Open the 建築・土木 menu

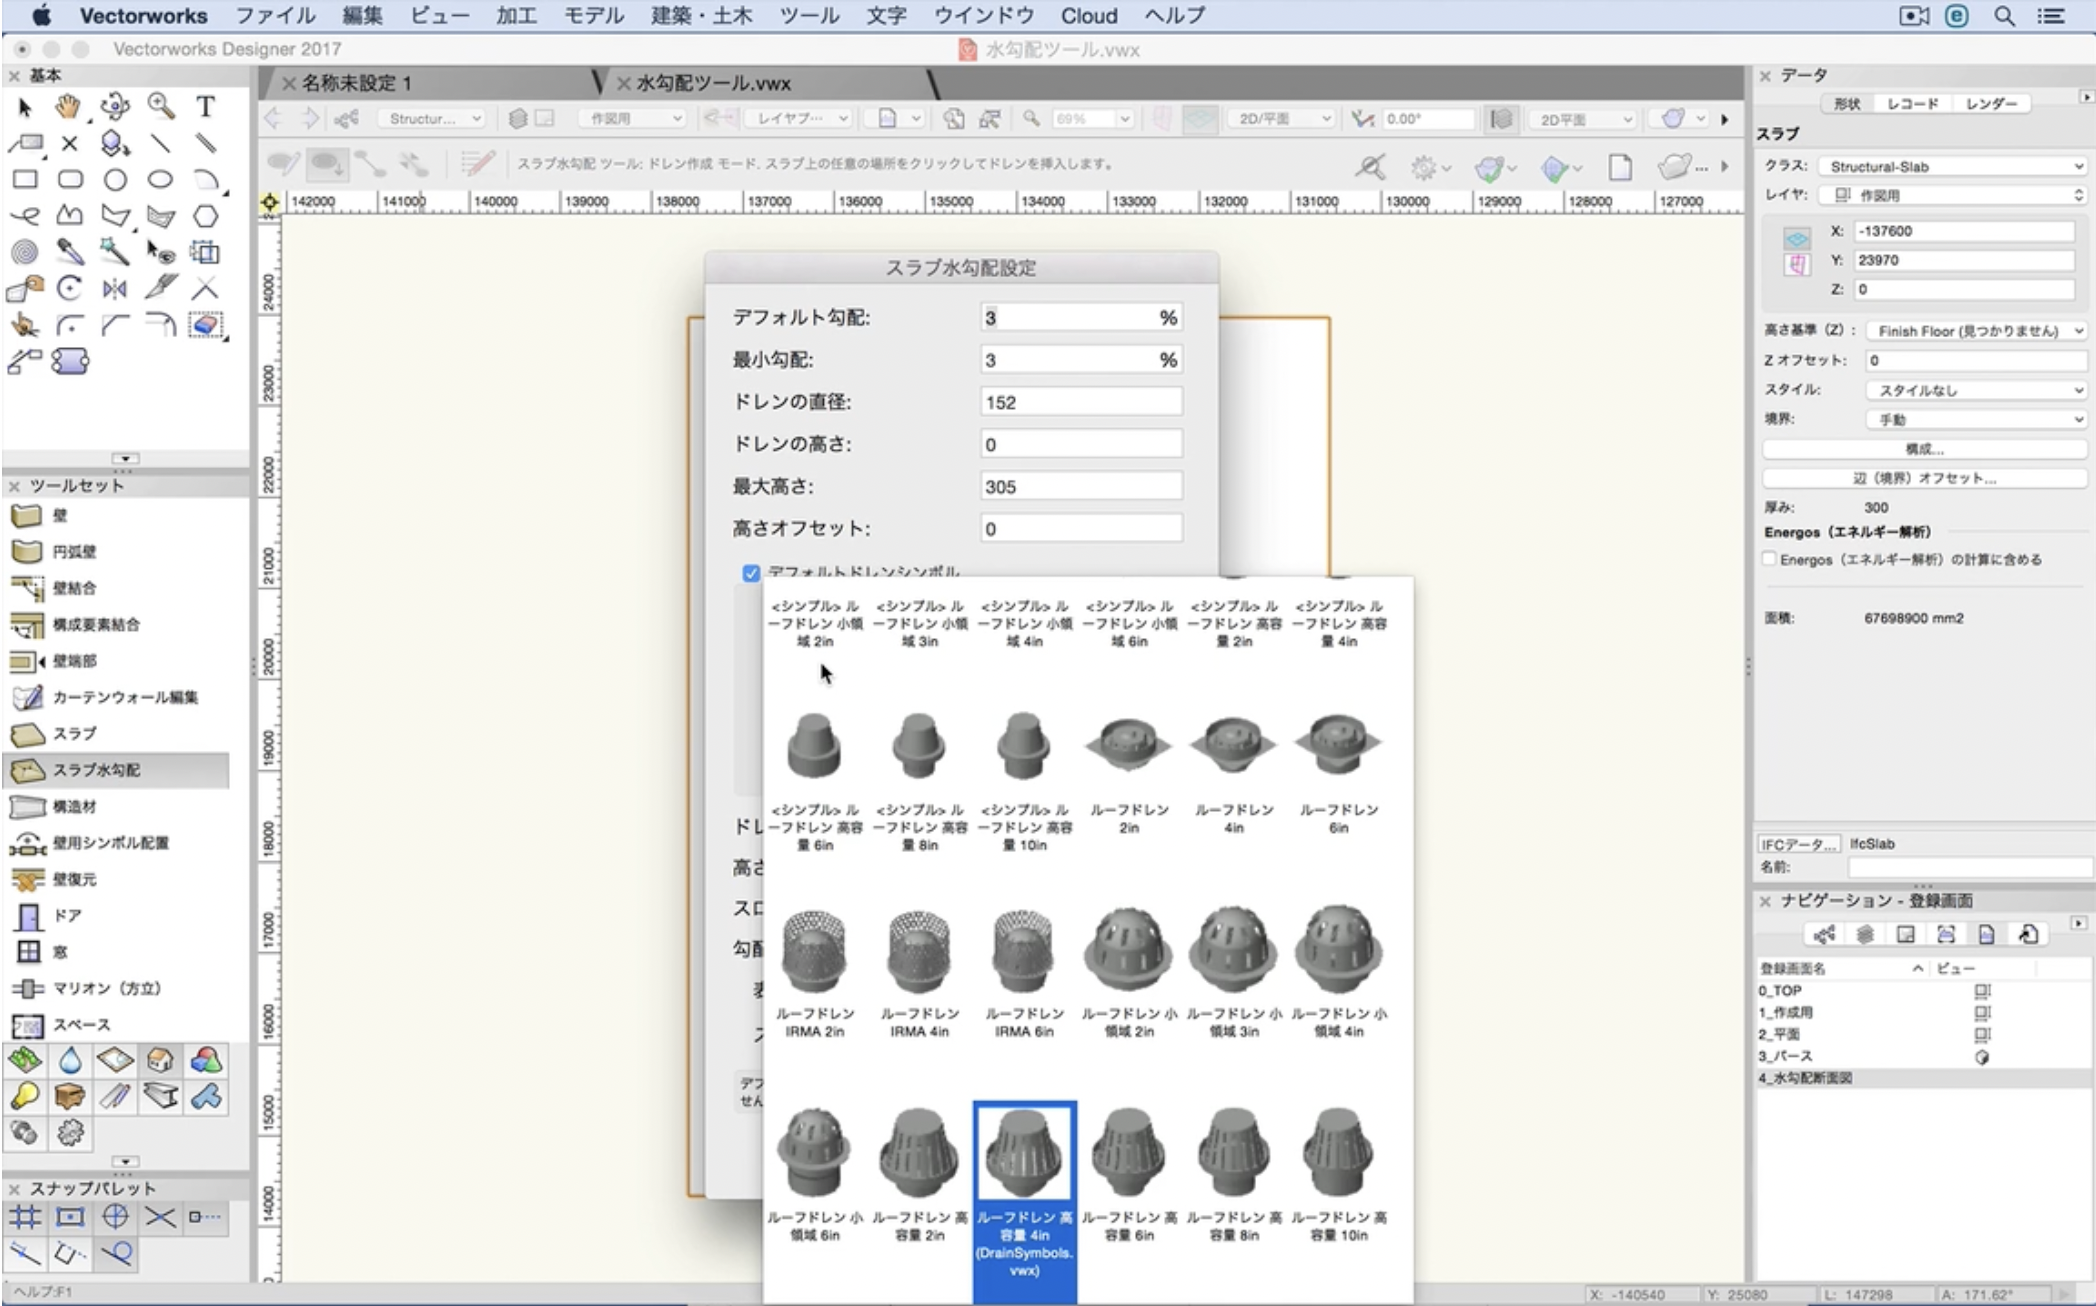tap(702, 16)
